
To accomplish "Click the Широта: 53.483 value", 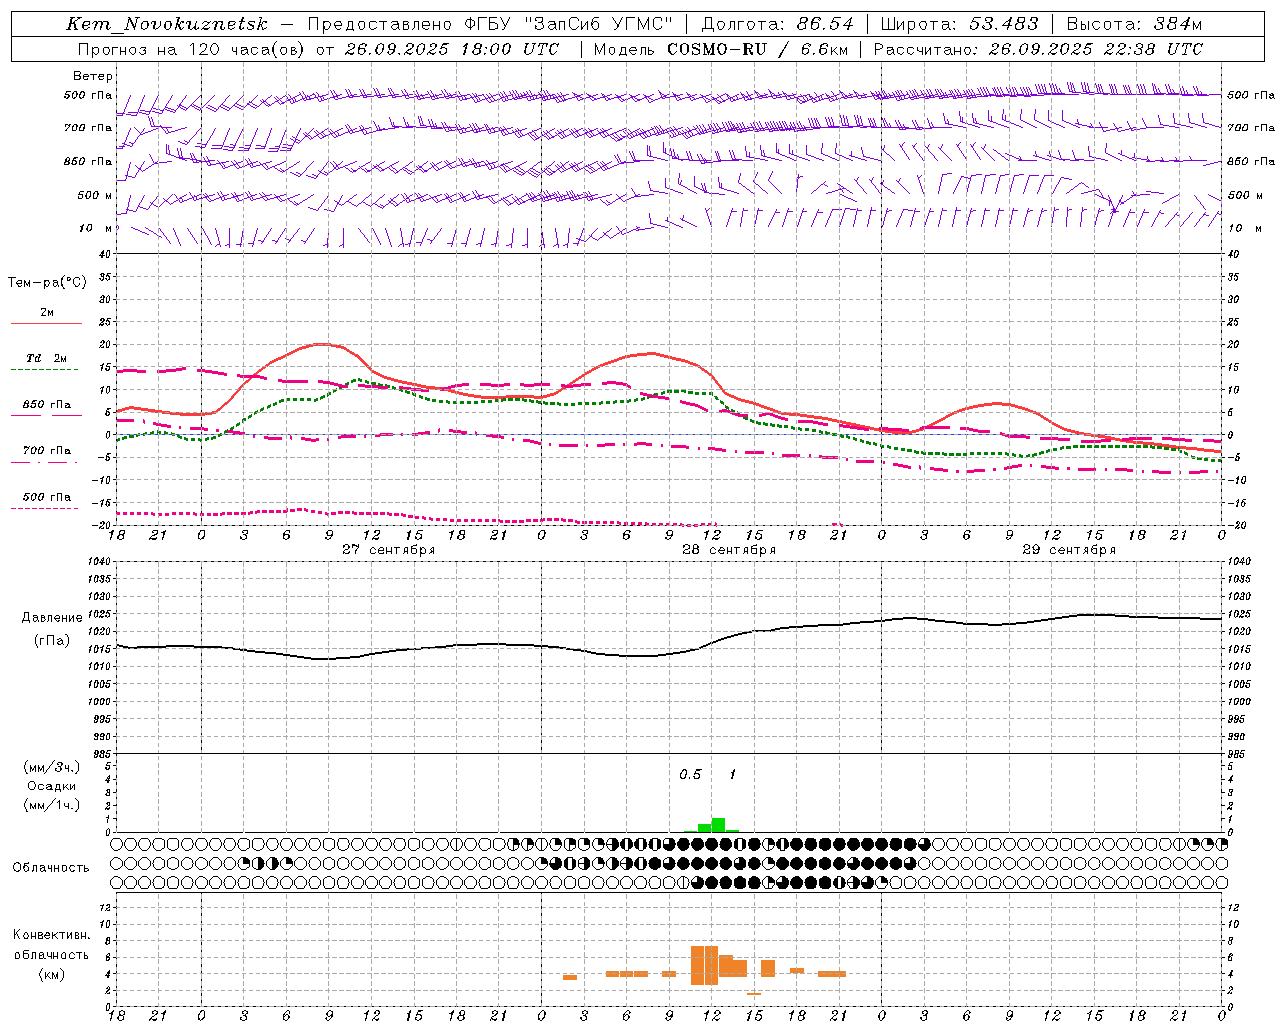I will tap(959, 24).
